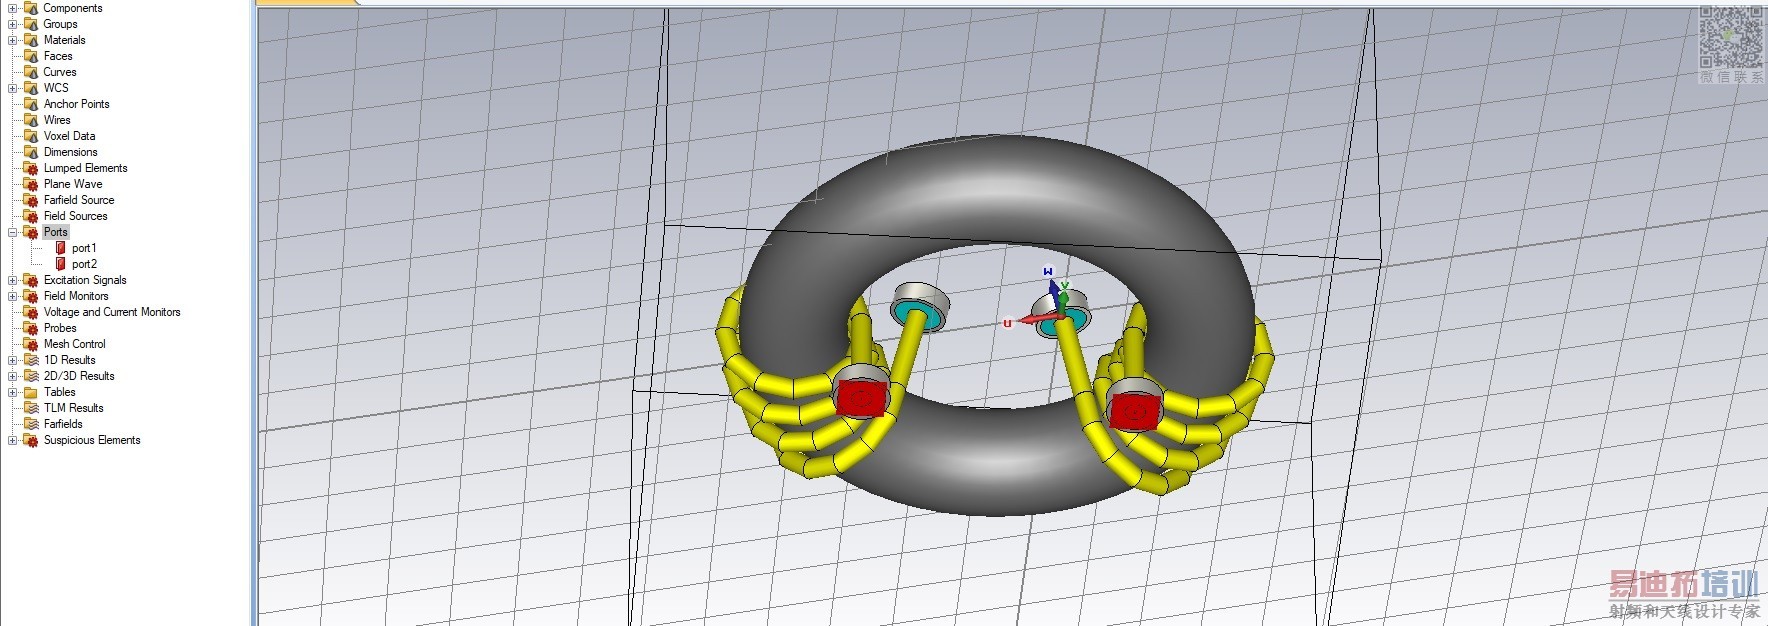Collapse the Ports tree node

13,232
